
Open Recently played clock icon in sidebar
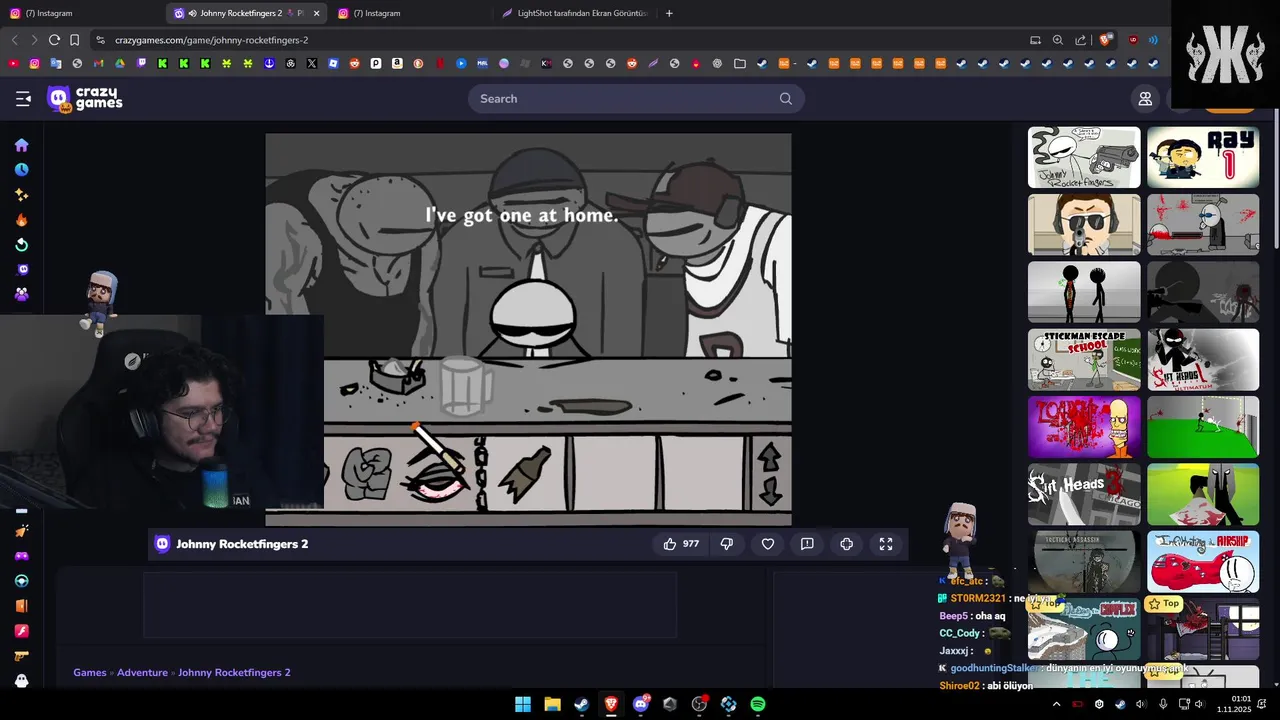pos(21,170)
